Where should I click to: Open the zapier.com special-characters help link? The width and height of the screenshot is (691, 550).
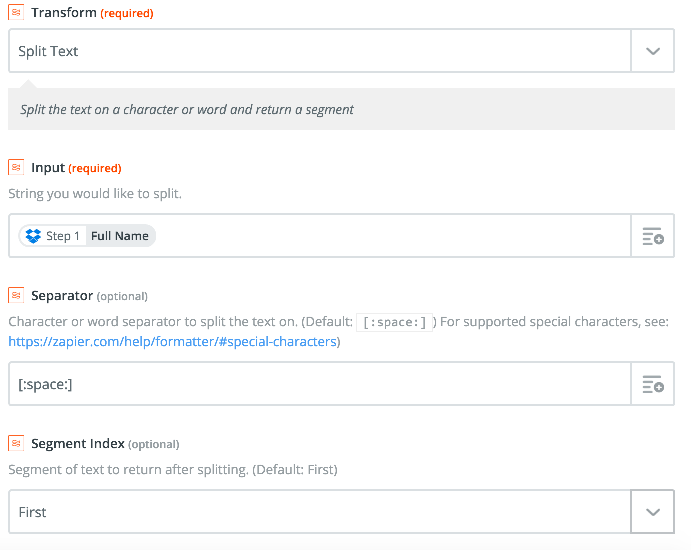coord(172,342)
